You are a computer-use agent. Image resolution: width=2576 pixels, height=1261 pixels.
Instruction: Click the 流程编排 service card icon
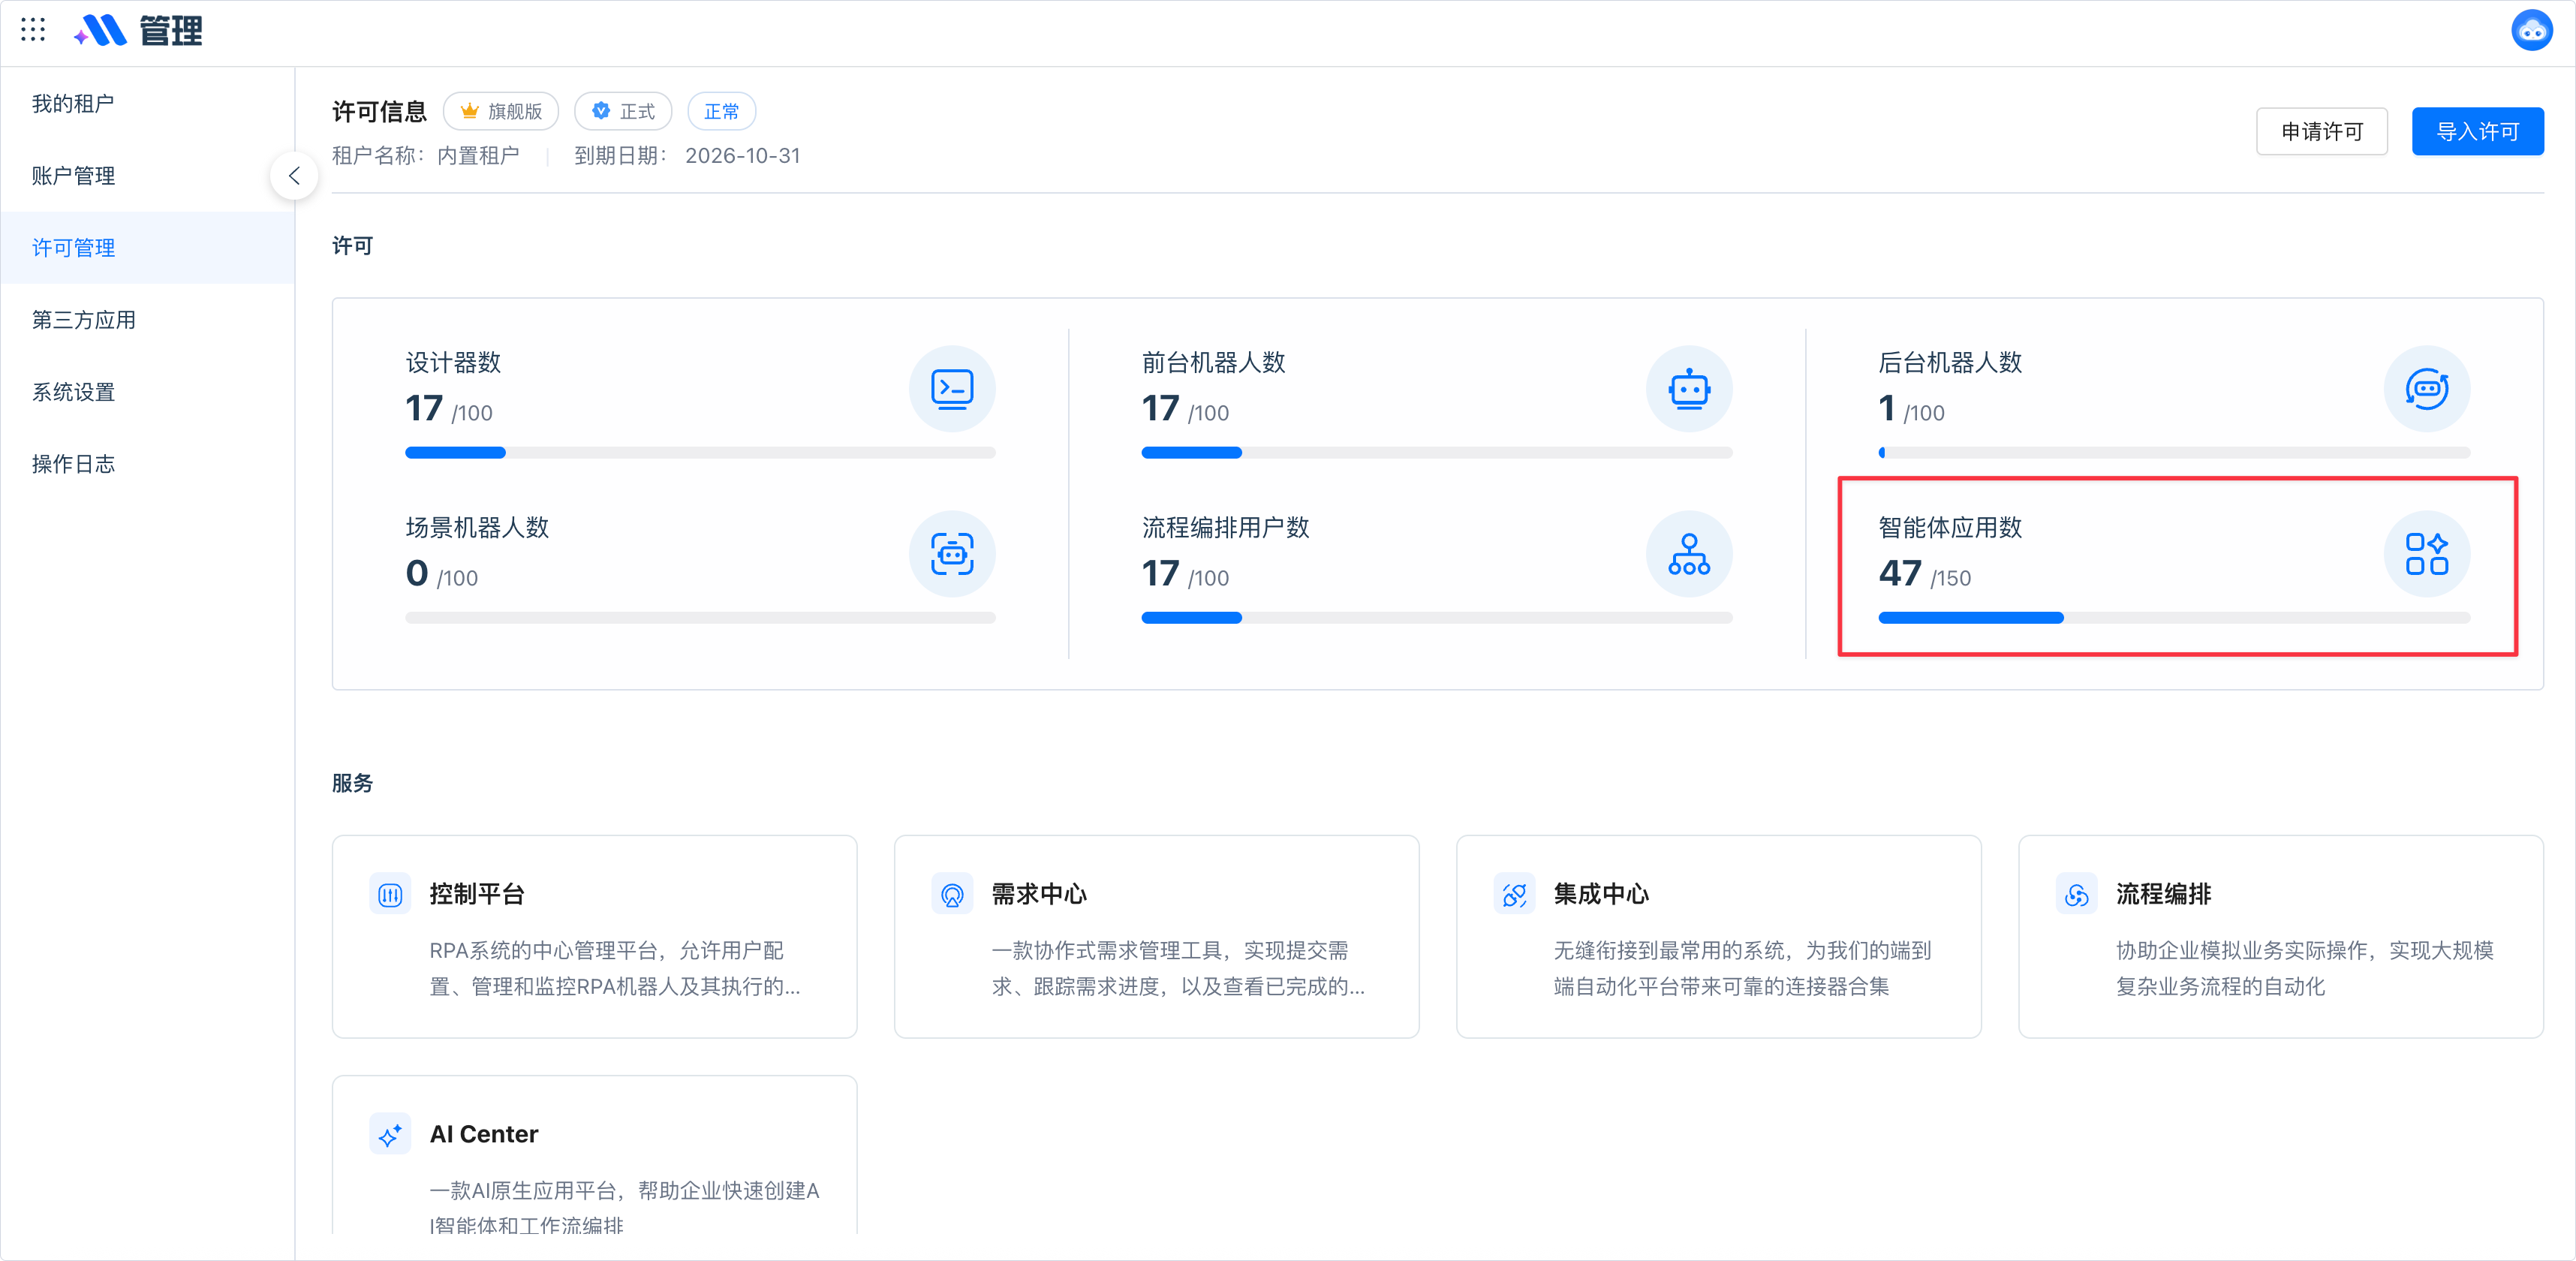pyautogui.click(x=2076, y=895)
